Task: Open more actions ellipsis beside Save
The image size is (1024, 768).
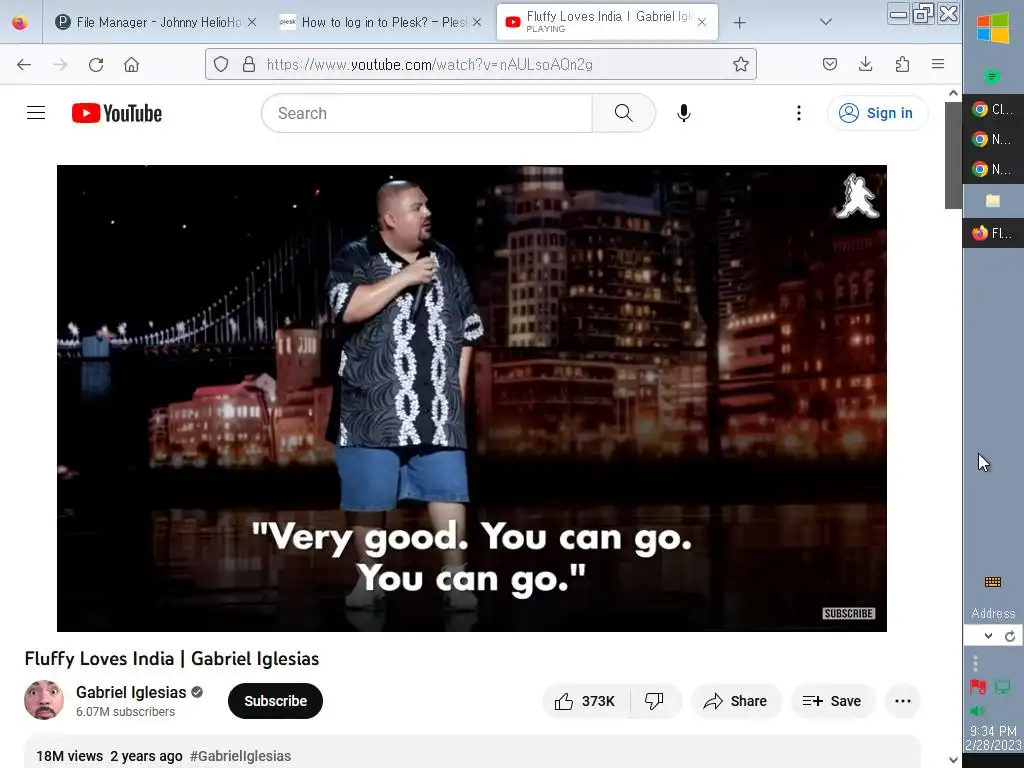Action: click(903, 701)
